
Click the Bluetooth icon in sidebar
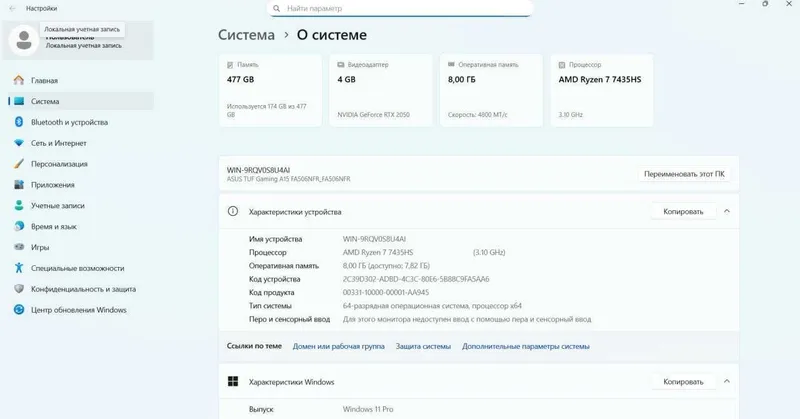point(19,122)
